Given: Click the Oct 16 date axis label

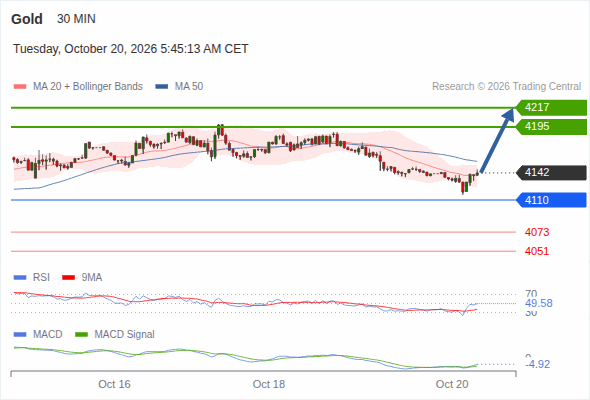Looking at the screenshot, I should [x=114, y=384].
